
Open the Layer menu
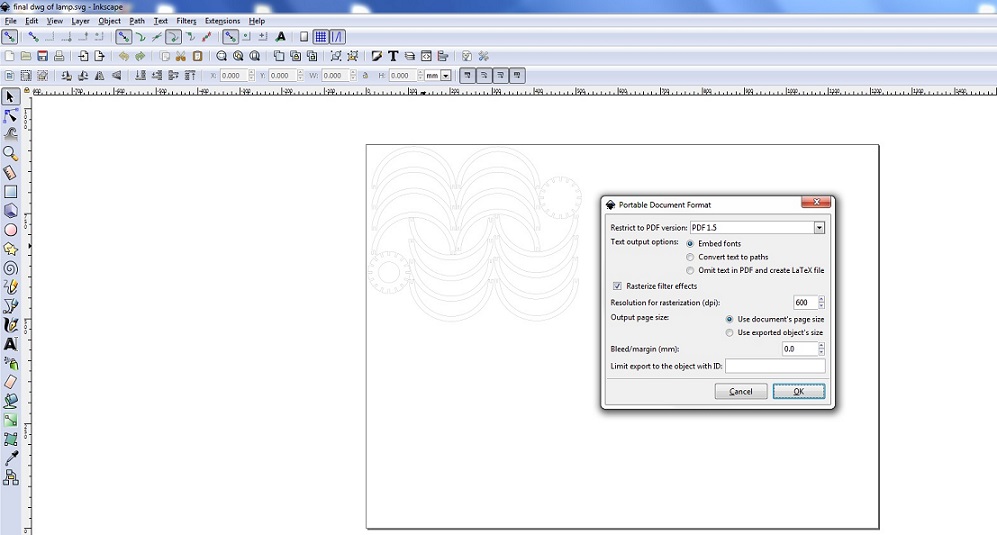80,21
